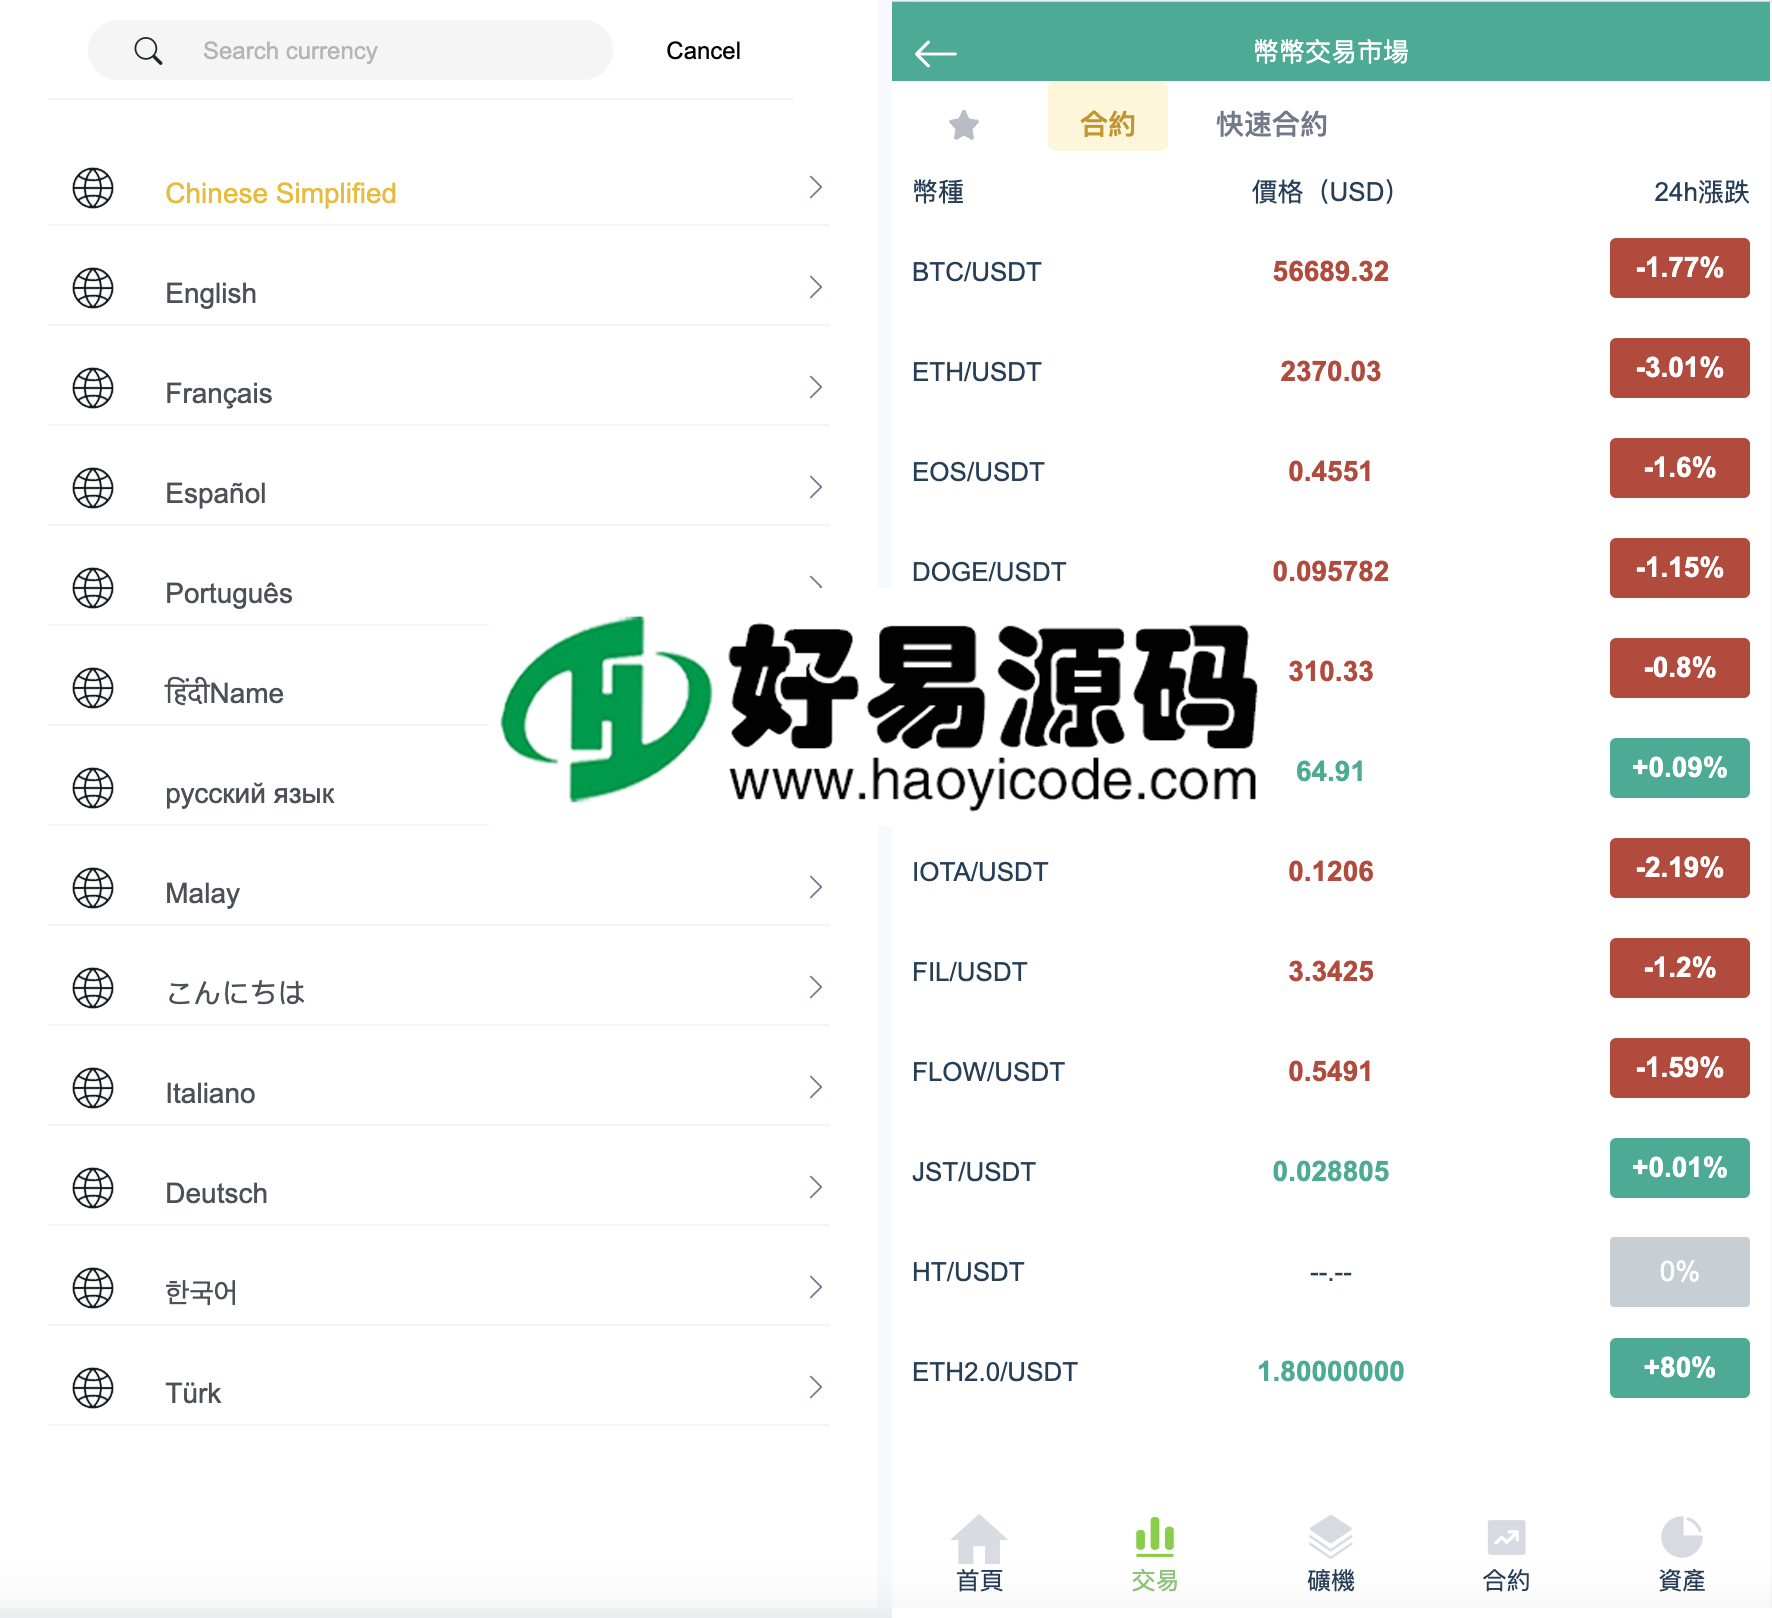
Task: Expand chevron on 한국어 row
Action: 816,1288
